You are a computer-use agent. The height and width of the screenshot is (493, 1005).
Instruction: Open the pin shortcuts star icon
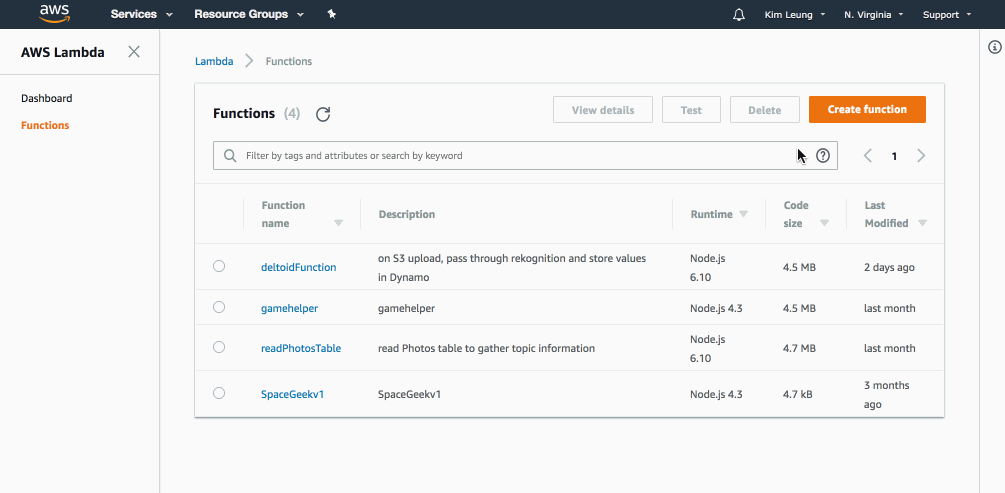pyautogui.click(x=331, y=14)
